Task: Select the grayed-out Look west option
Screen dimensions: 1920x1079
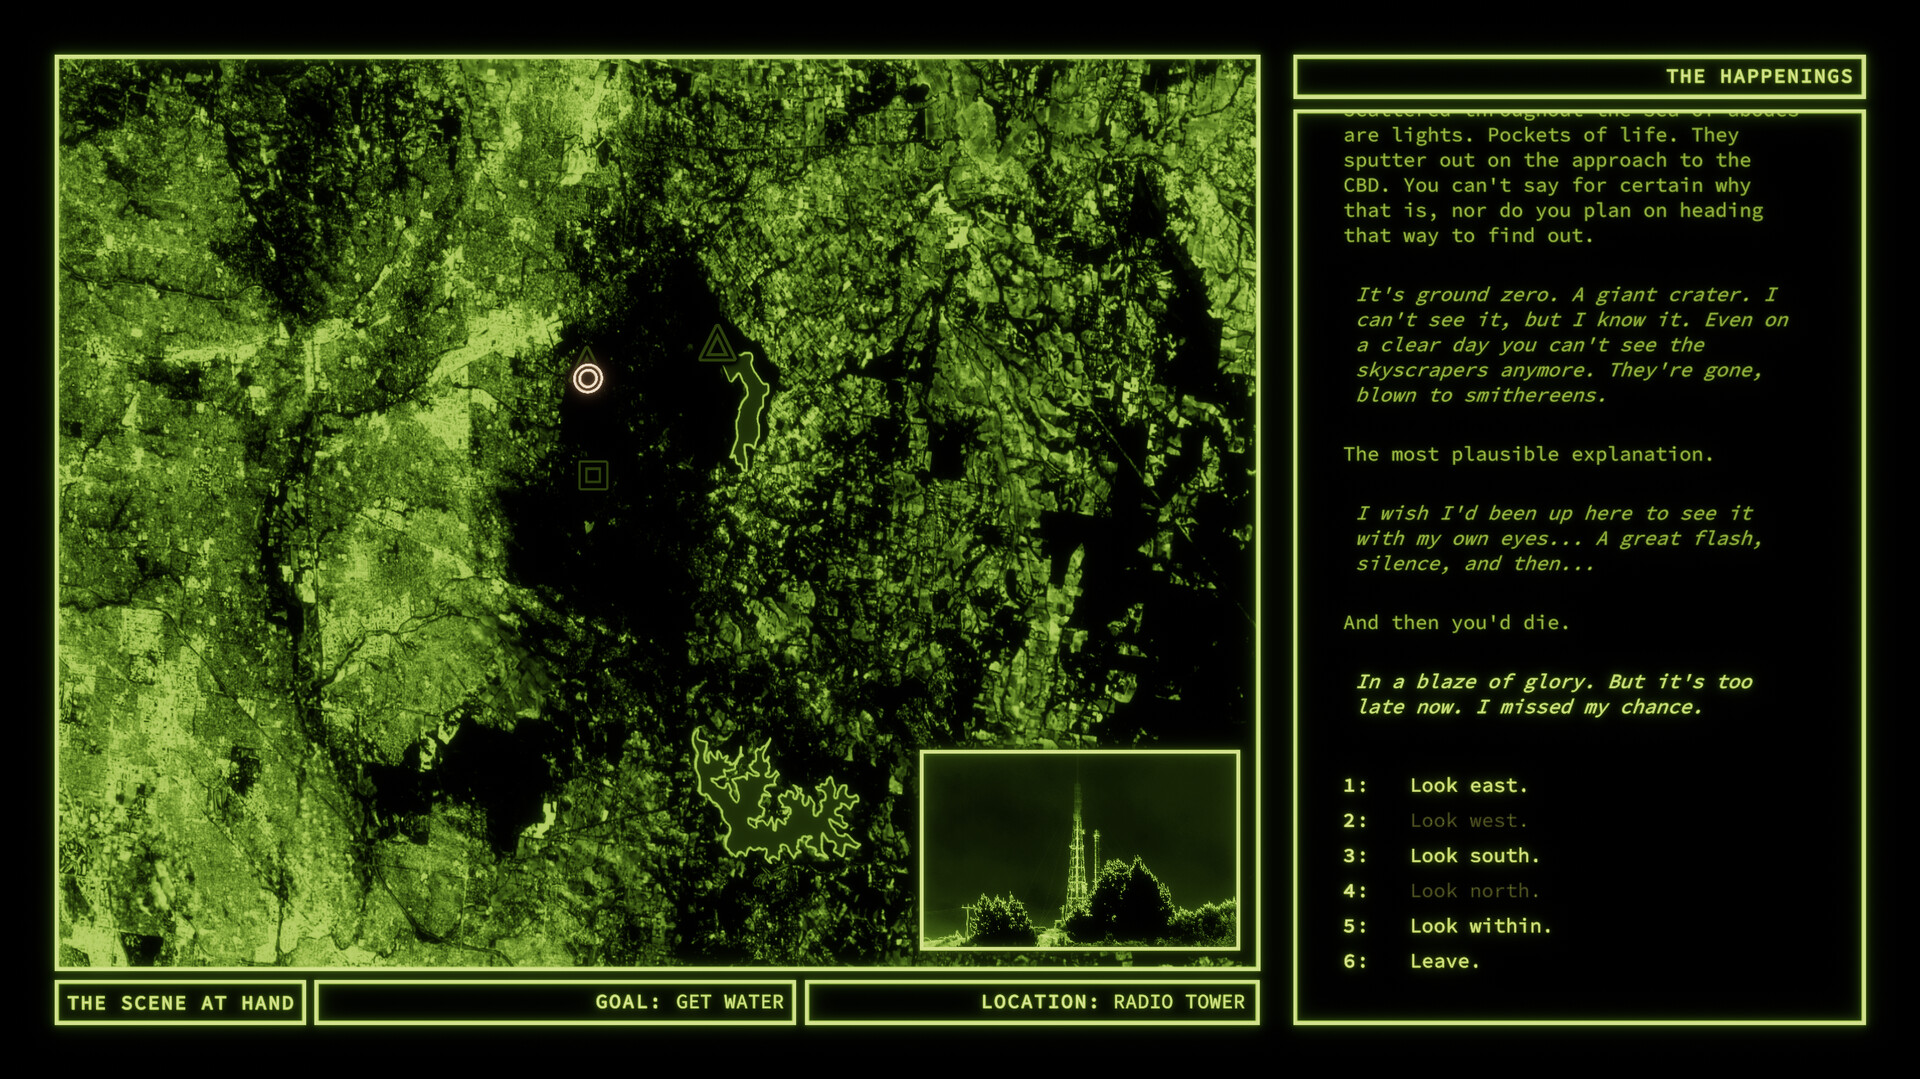Action: click(x=1469, y=821)
